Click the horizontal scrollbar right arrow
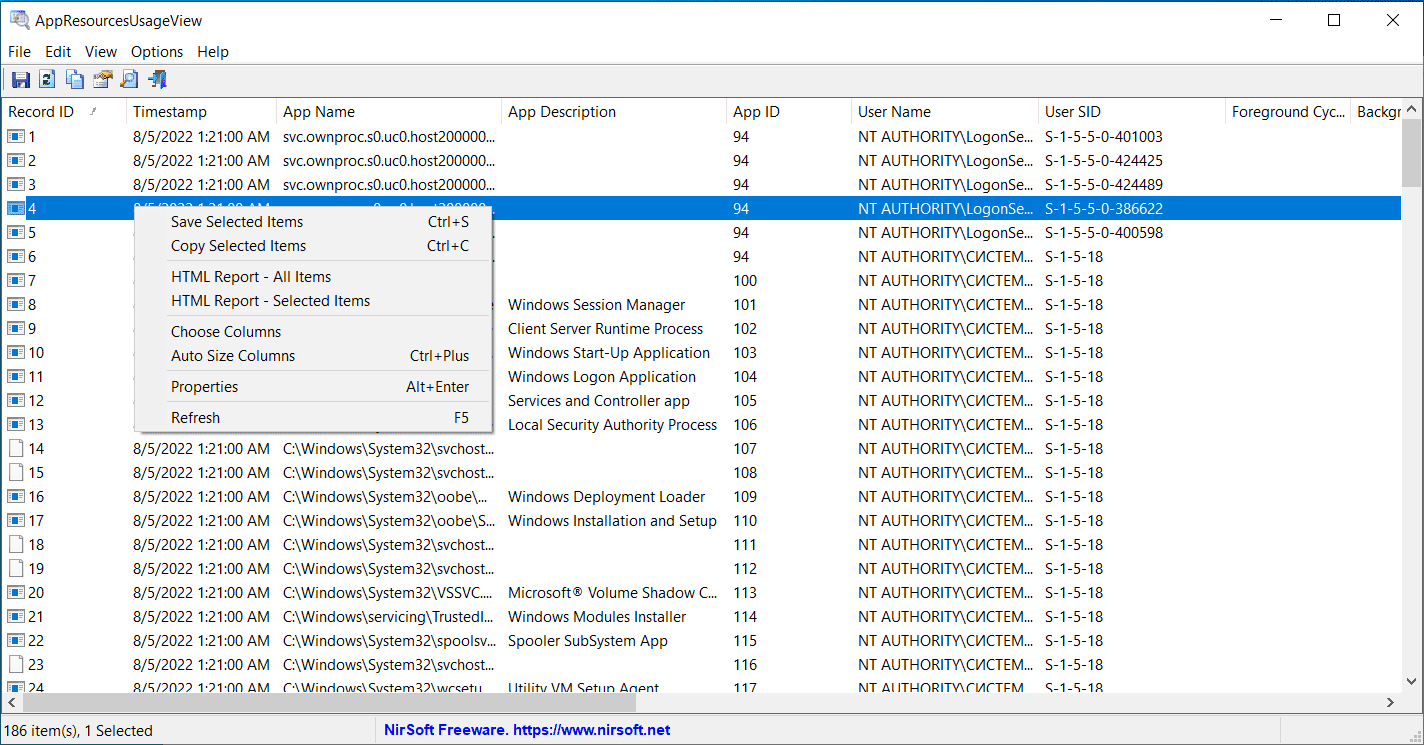Screen dimensions: 1424x745 (x=1391, y=703)
